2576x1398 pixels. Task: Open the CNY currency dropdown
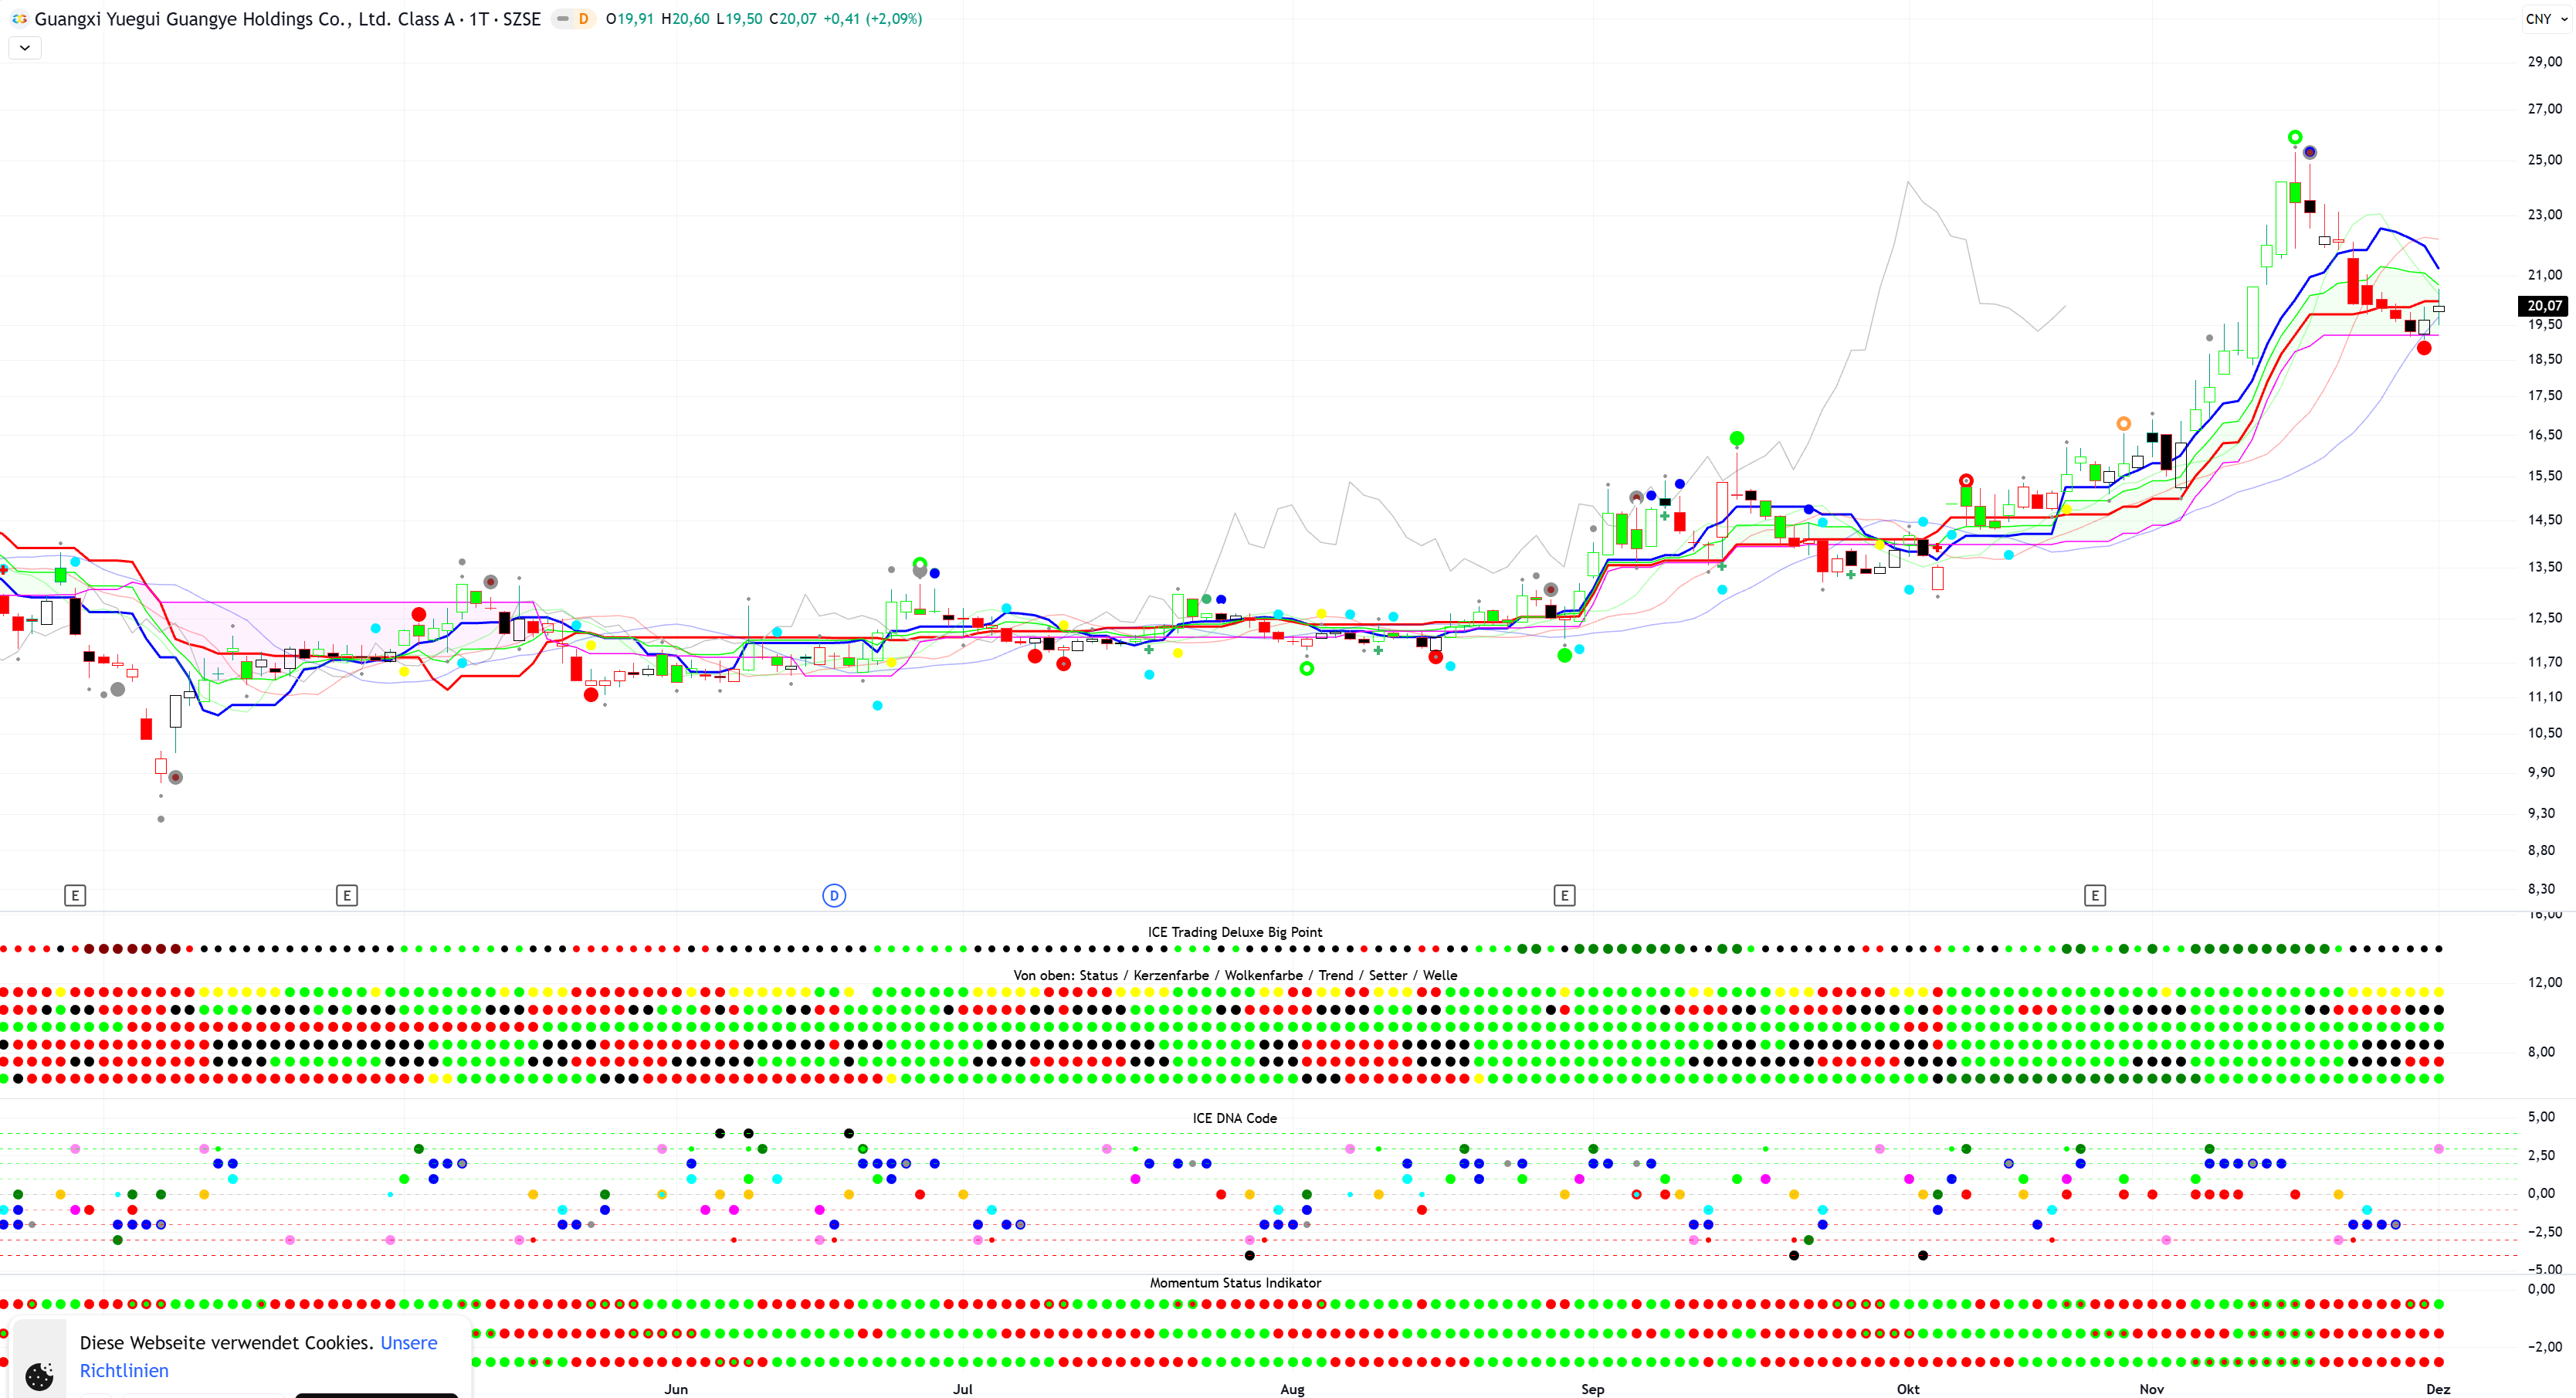point(2545,19)
